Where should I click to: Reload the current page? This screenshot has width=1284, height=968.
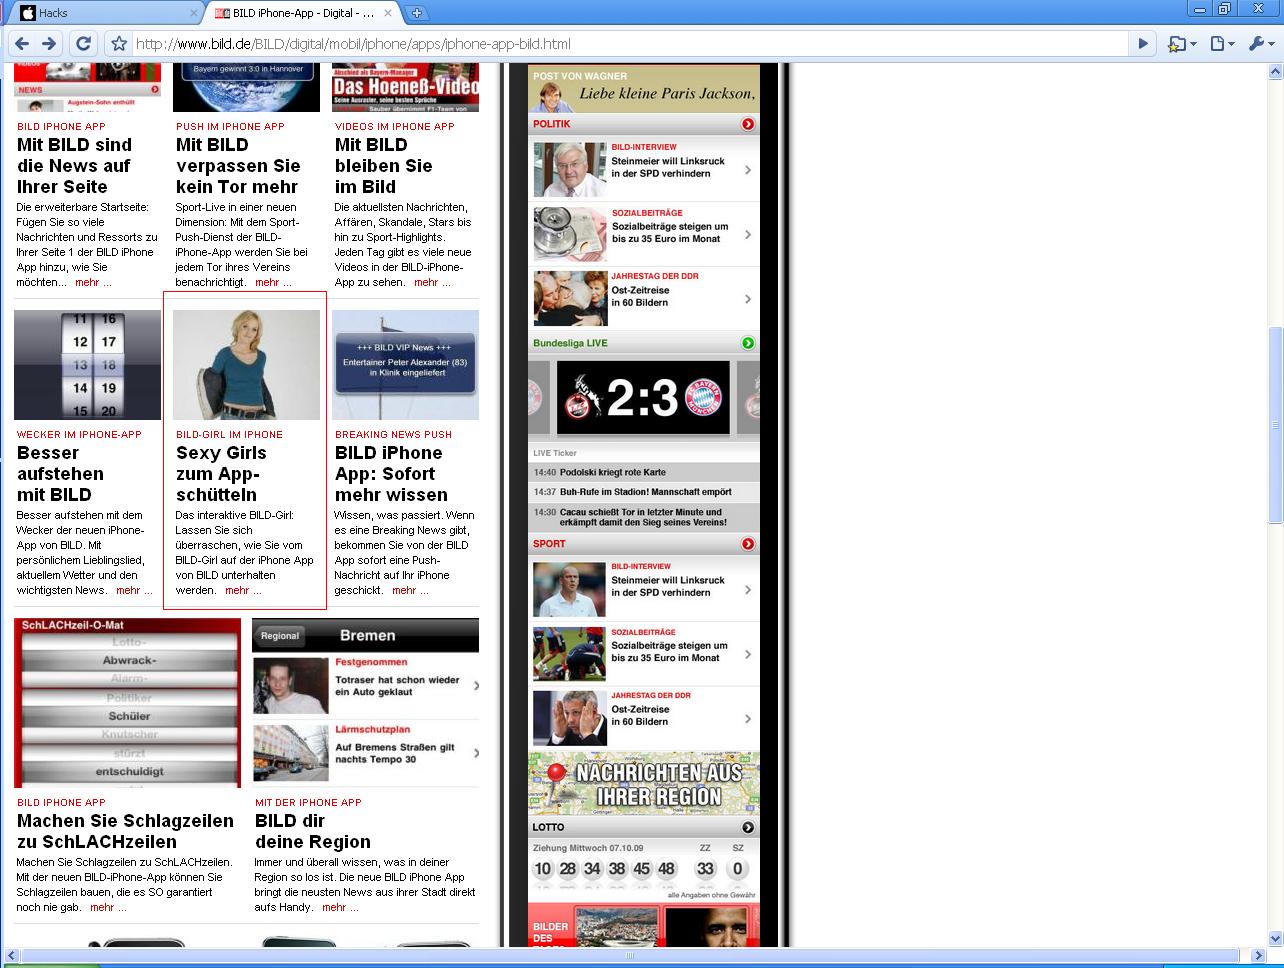pos(84,44)
